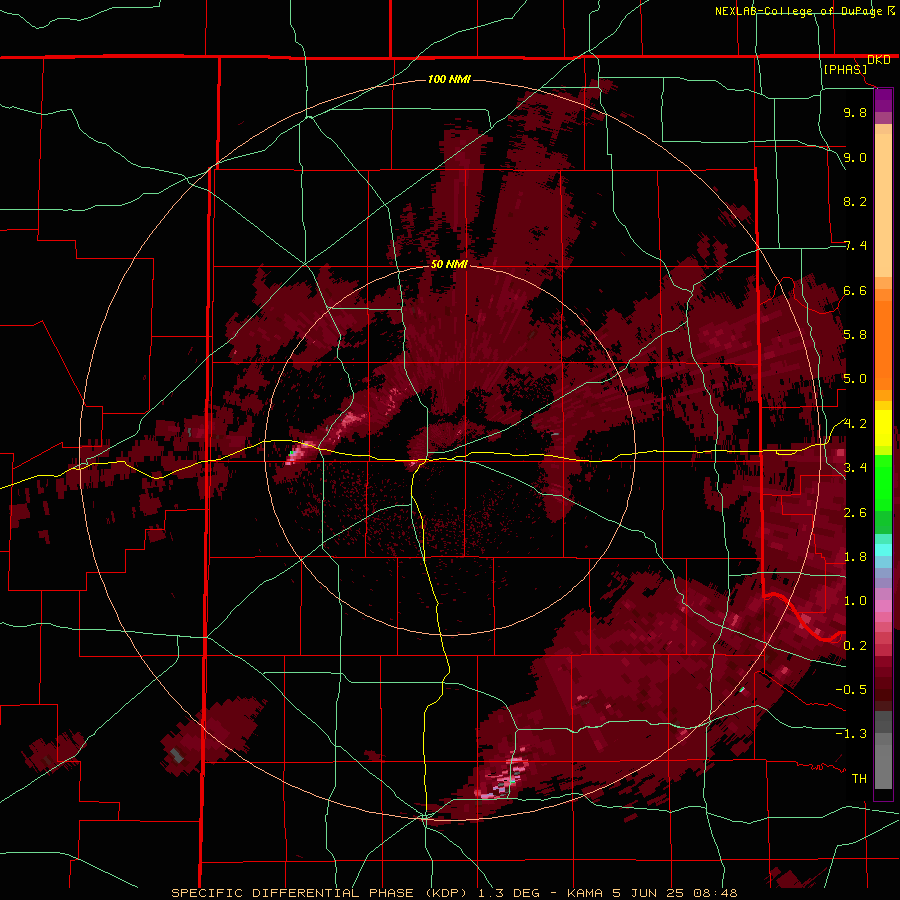Viewport: 900px width, 900px height.
Task: Click the 6.6 legend value
Action: pos(855,290)
